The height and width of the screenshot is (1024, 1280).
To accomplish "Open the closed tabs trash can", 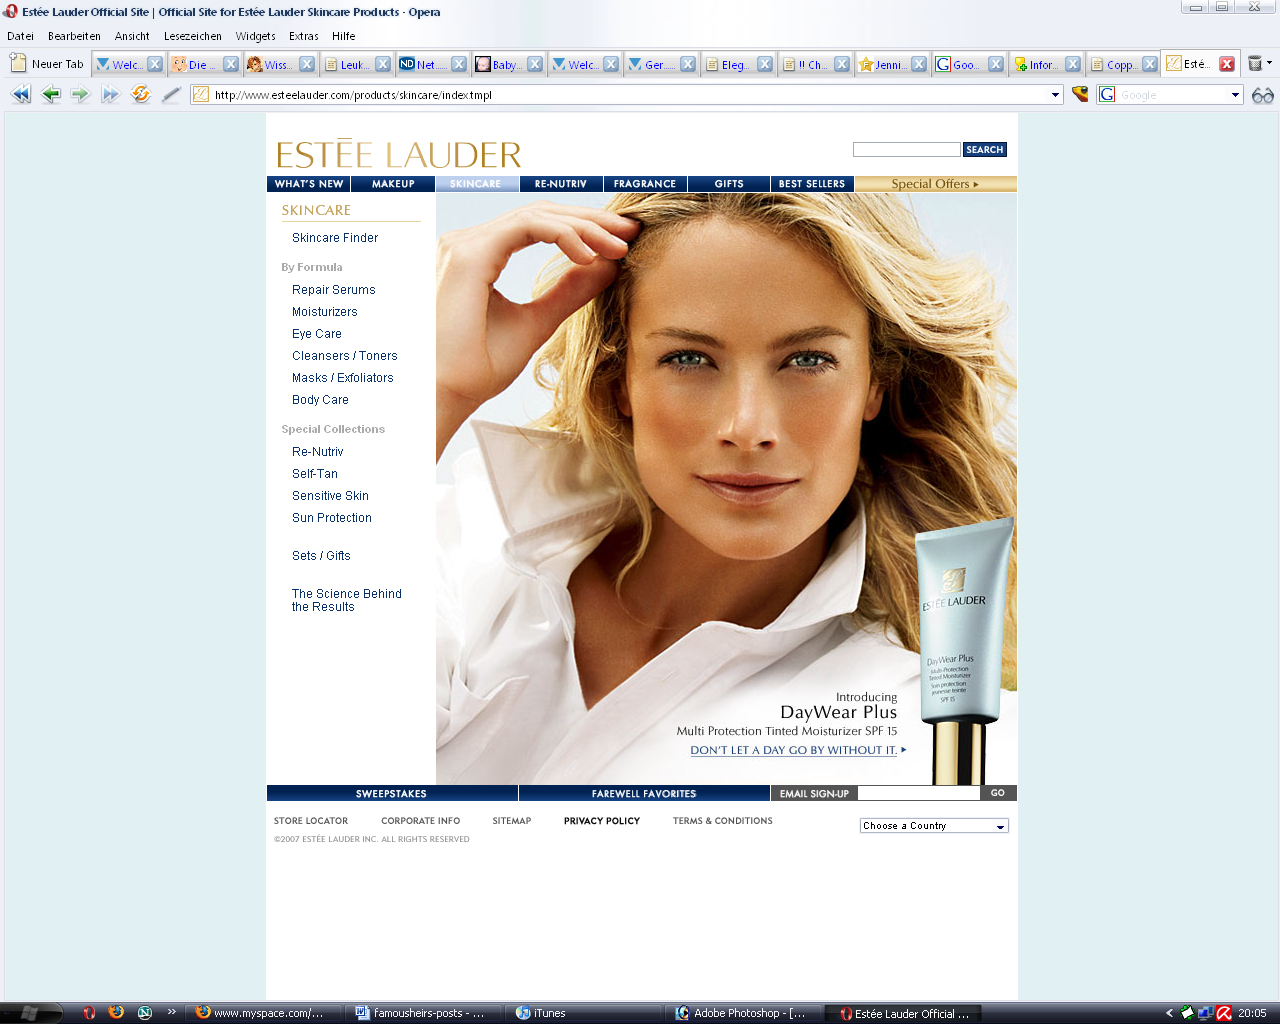I will pyautogui.click(x=1255, y=64).
